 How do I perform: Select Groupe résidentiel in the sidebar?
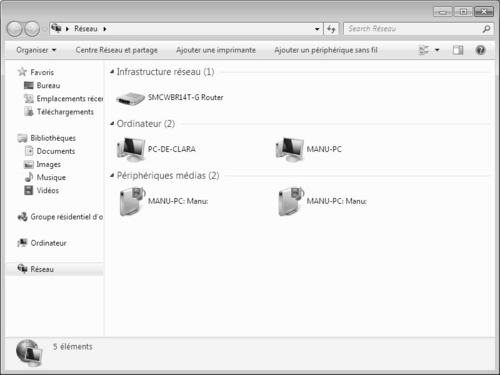click(67, 217)
